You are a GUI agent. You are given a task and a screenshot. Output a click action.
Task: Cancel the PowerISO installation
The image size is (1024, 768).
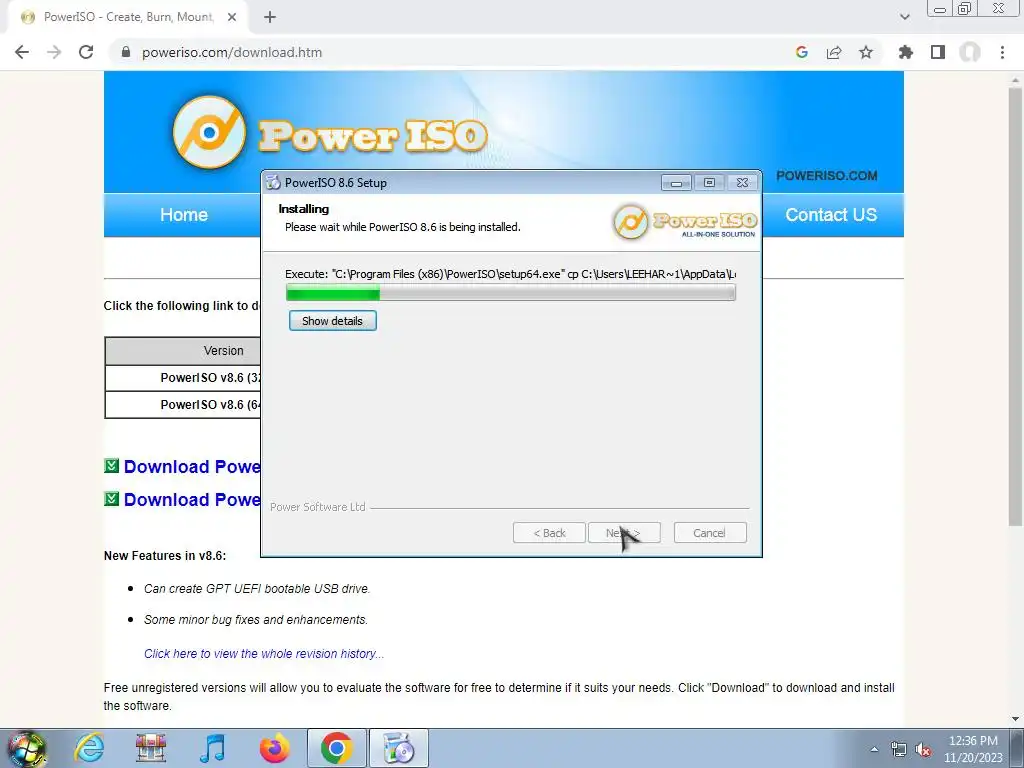point(710,533)
